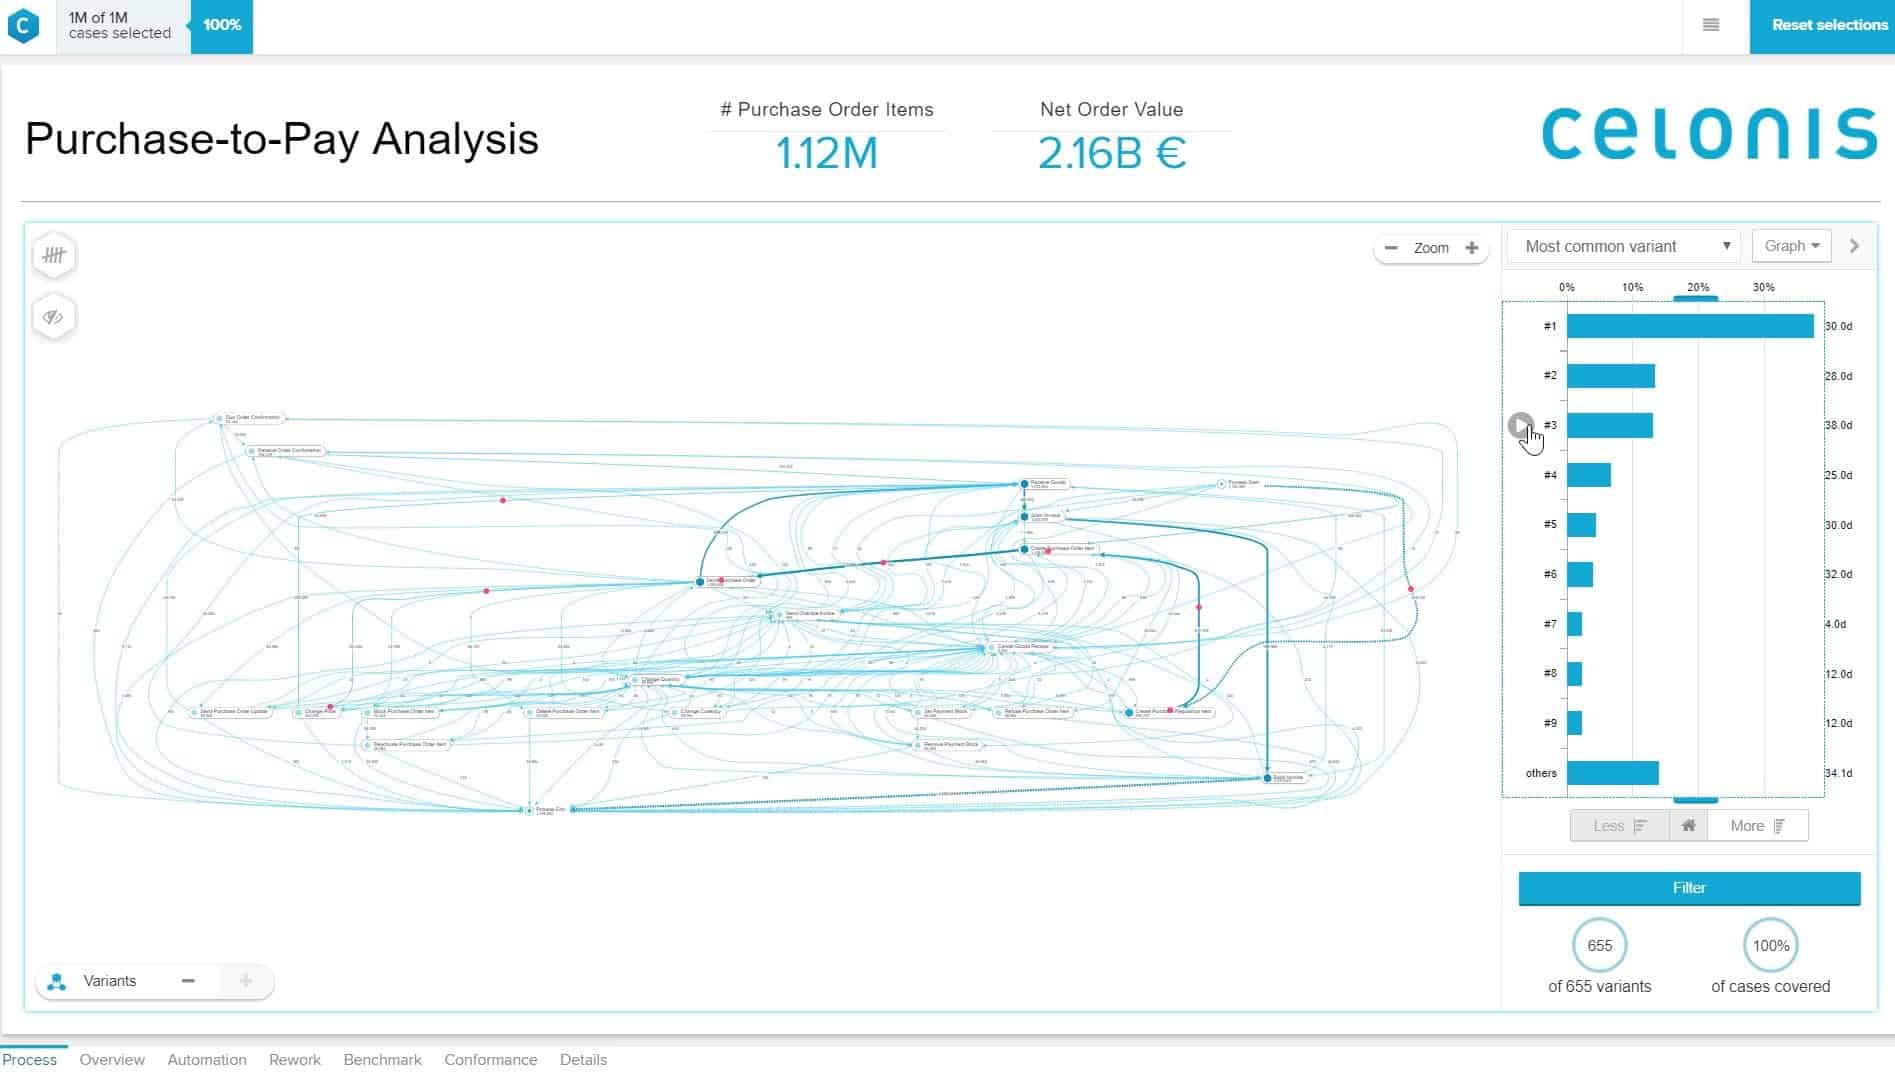Select the Due Order Confirmation node
Image resolution: width=1895 pixels, height=1076 pixels.
click(x=250, y=419)
